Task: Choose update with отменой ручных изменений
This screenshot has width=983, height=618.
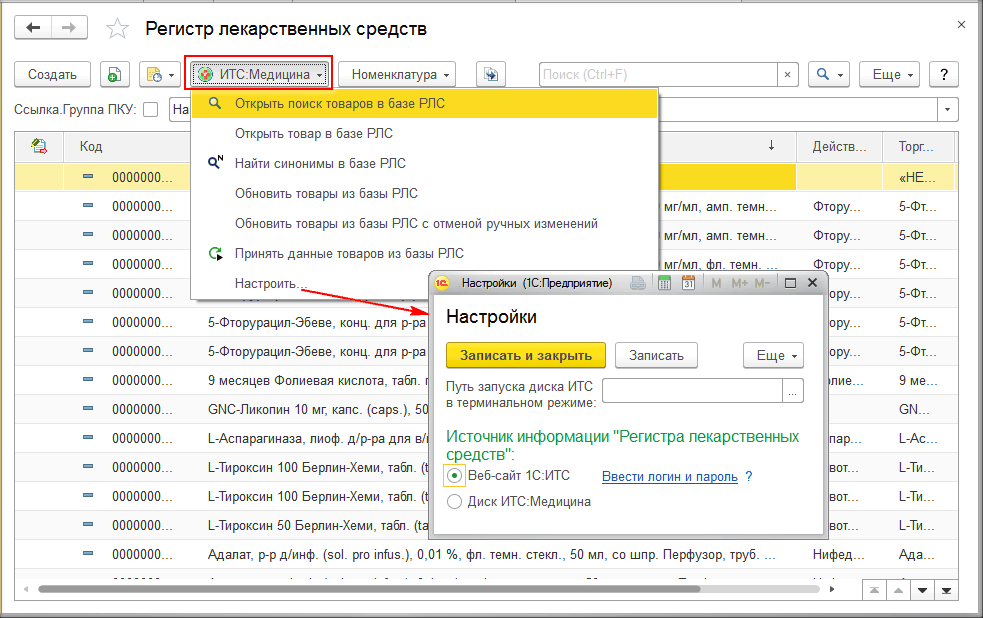Action: click(424, 224)
